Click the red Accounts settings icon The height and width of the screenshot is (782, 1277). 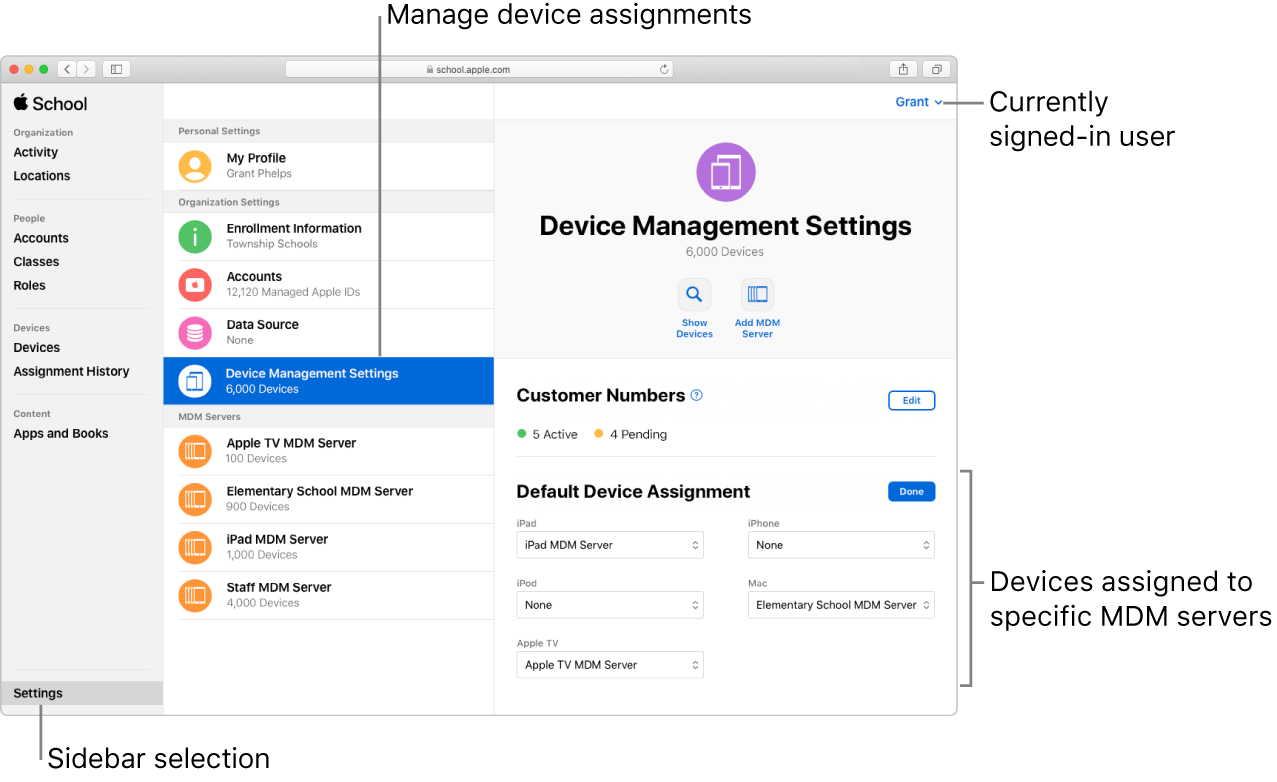[195, 284]
